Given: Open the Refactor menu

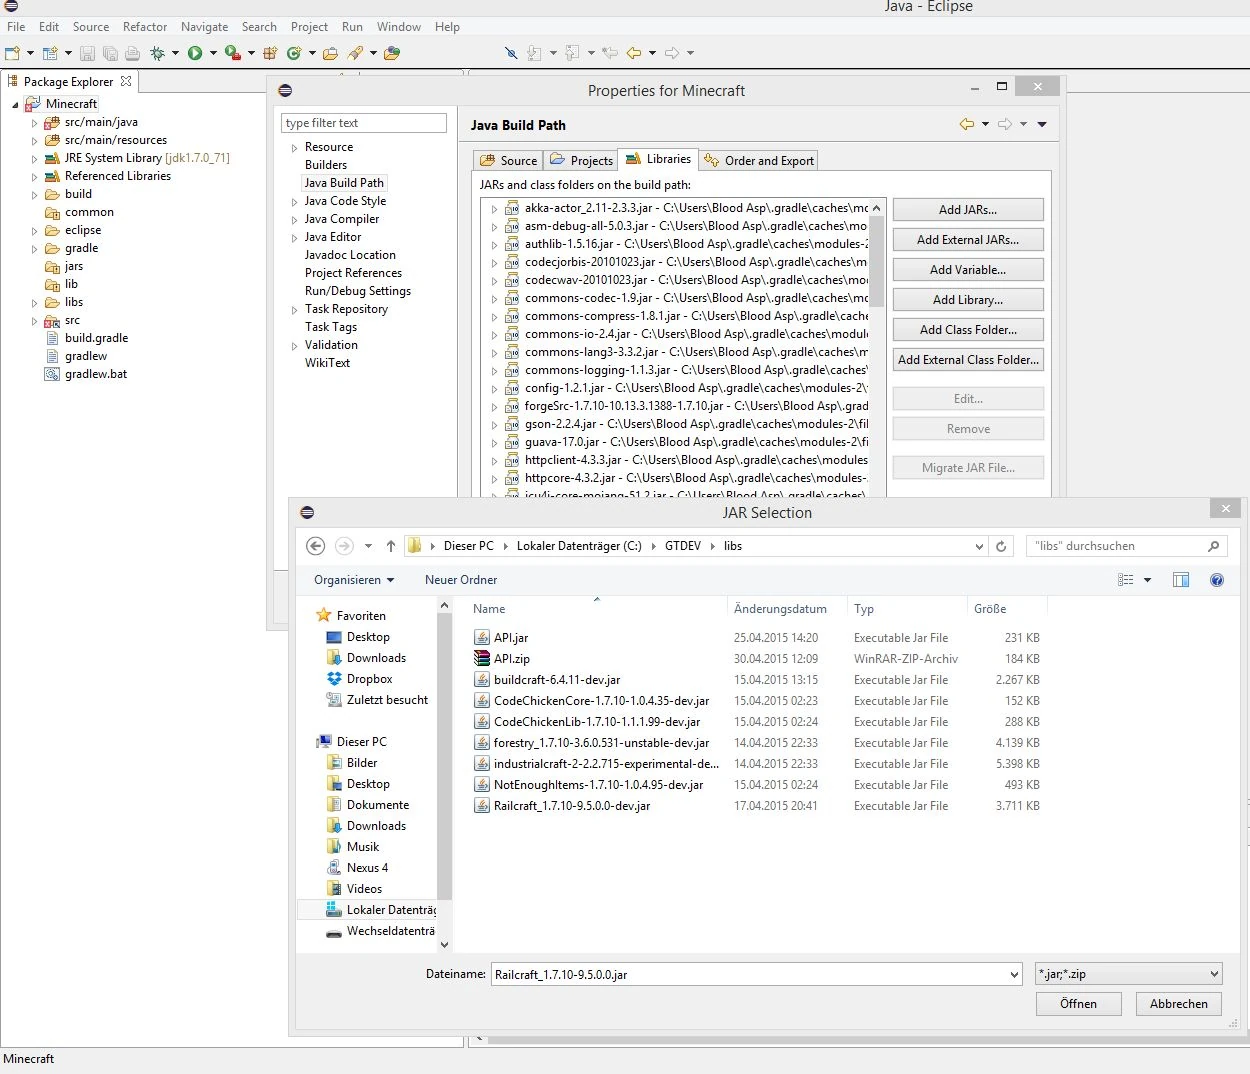Looking at the screenshot, I should pos(145,27).
